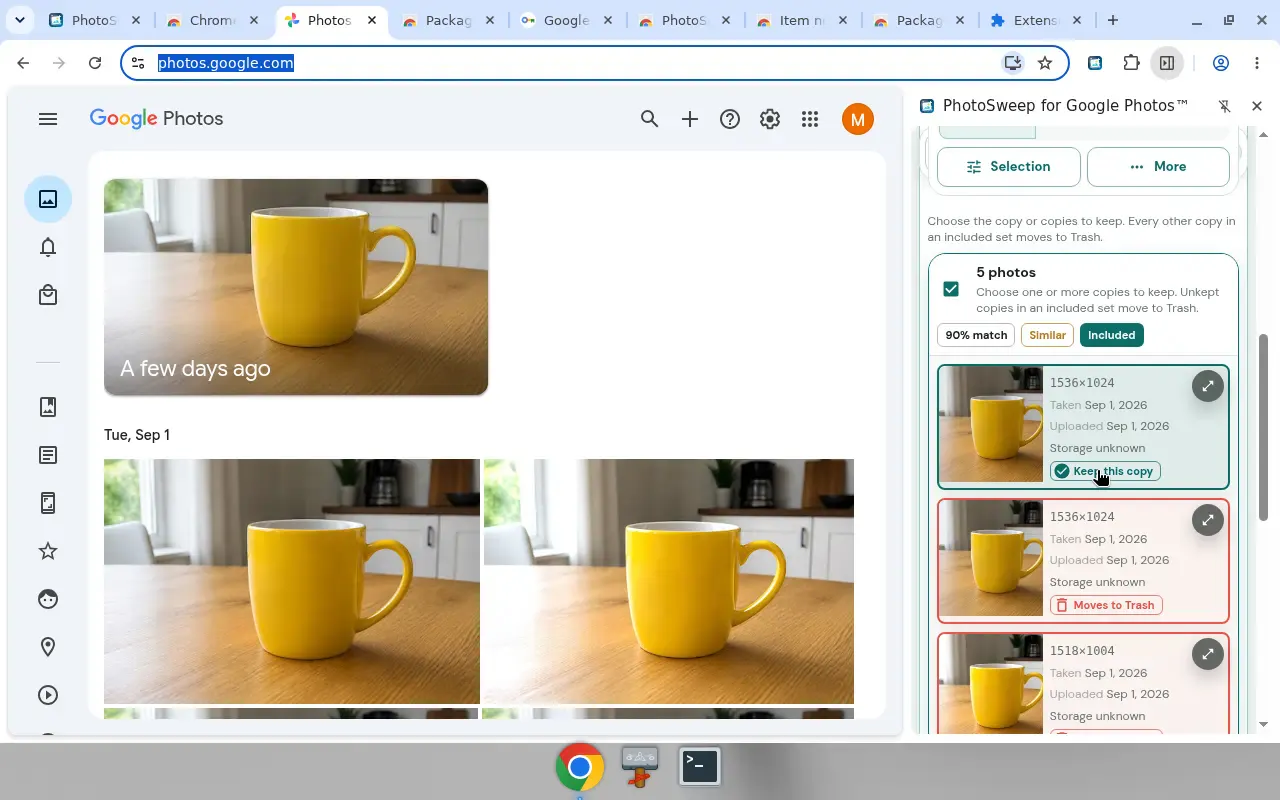Open the tab search dropdown arrow
The height and width of the screenshot is (800, 1280).
(19, 20)
